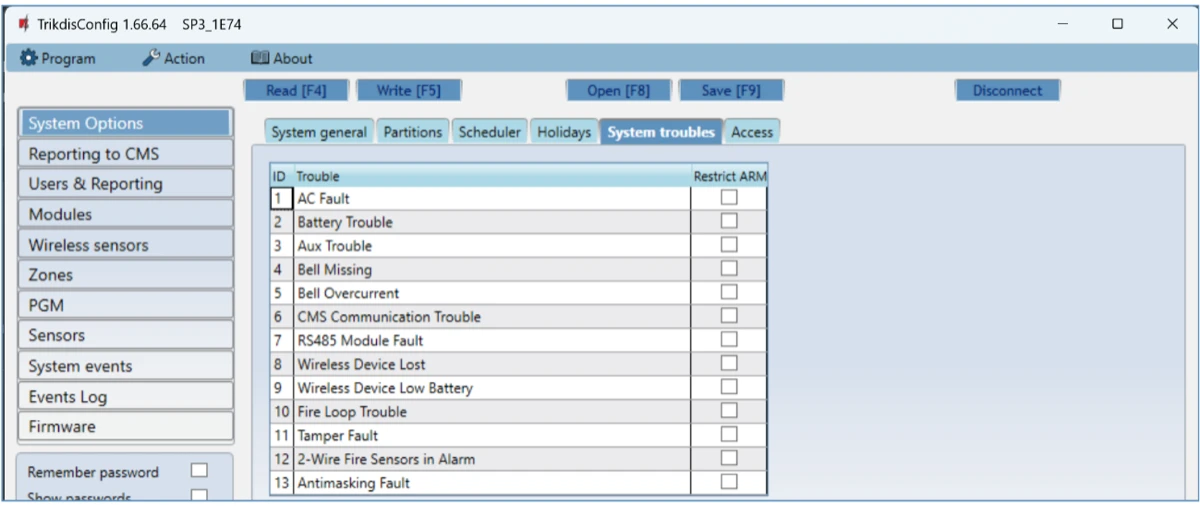Open the Program menu with gear icon

[x=58, y=58]
